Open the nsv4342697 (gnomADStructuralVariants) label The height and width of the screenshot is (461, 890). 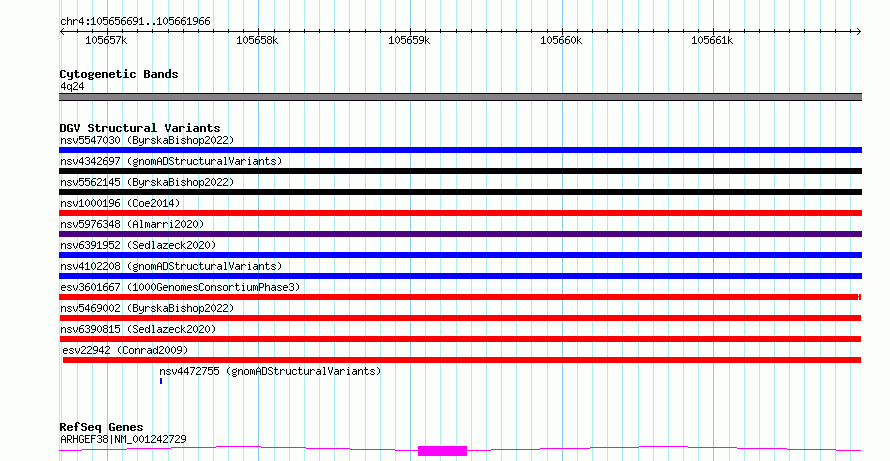(171, 161)
